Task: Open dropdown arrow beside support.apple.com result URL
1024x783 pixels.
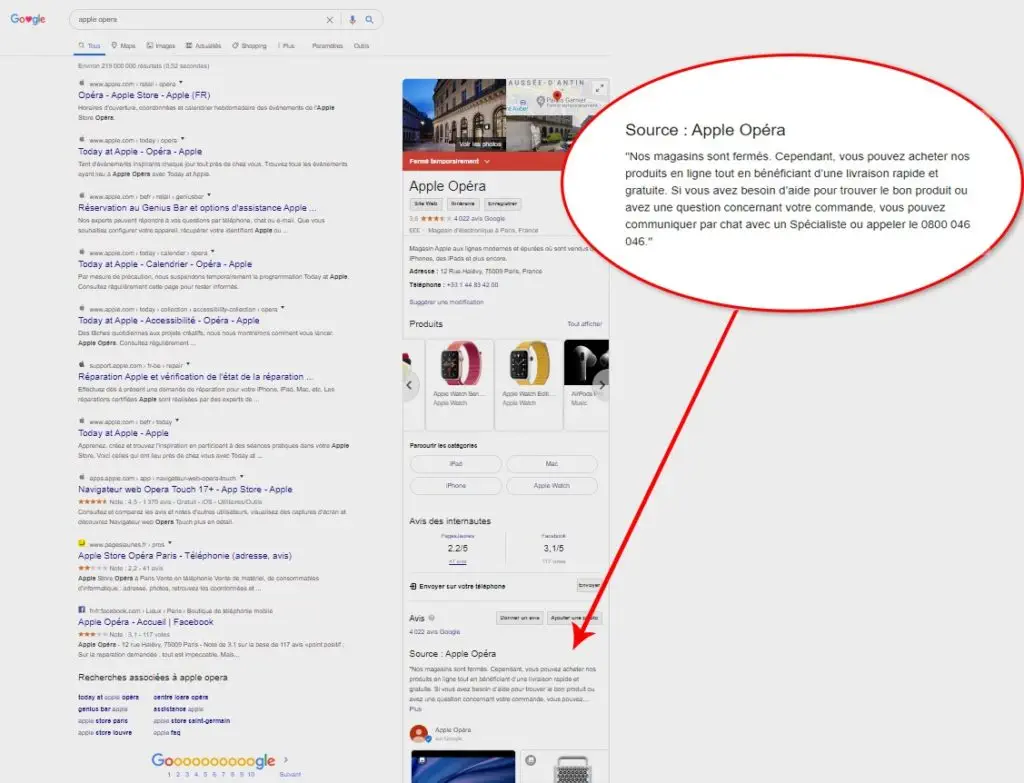Action: (188, 364)
